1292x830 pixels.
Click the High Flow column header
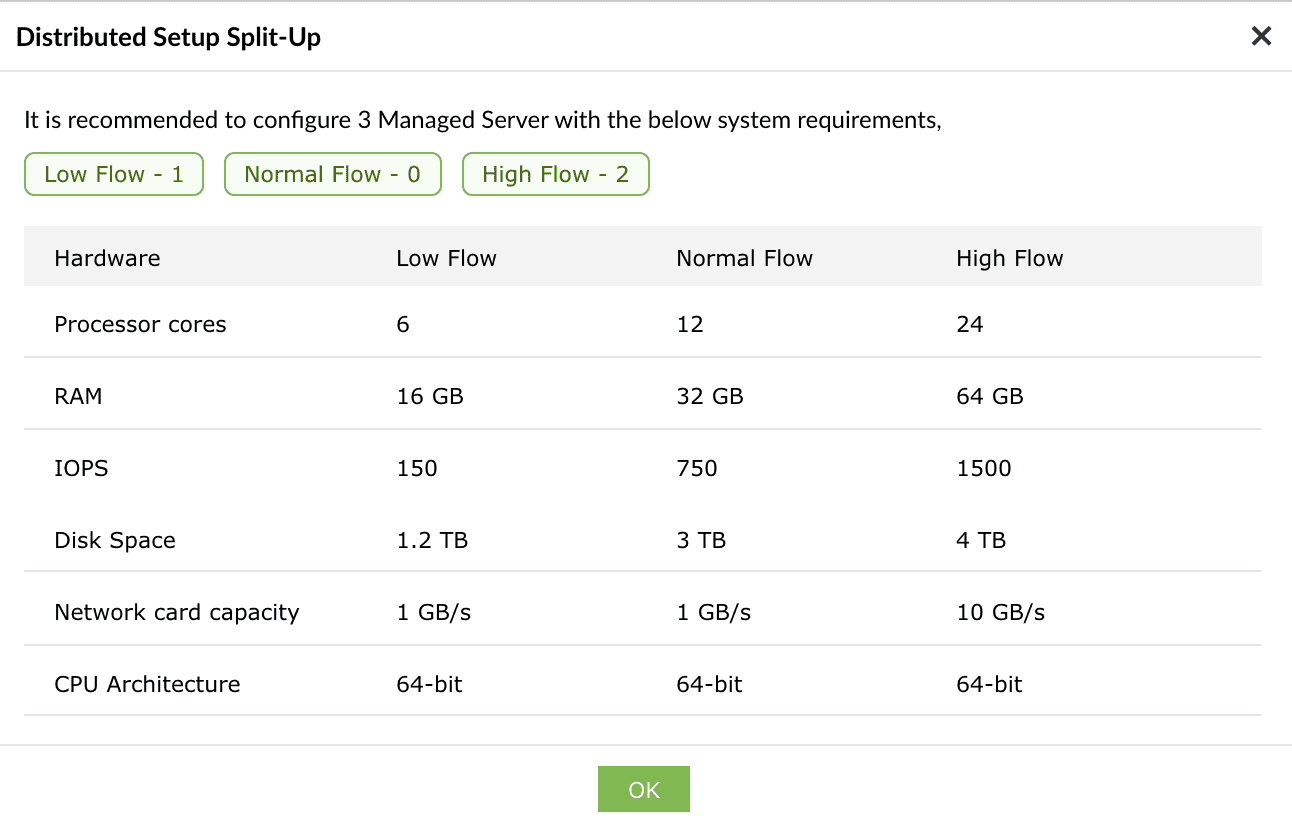(x=1009, y=257)
